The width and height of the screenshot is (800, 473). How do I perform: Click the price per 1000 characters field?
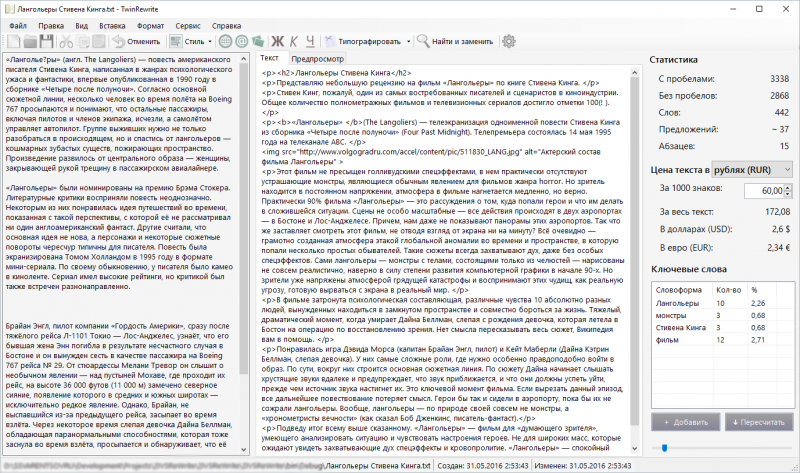764,191
